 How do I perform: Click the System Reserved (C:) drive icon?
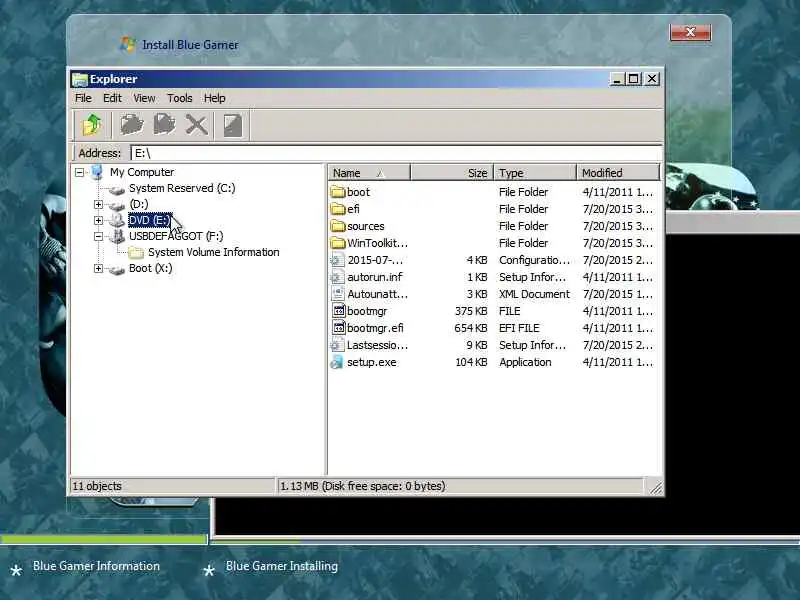pos(117,189)
